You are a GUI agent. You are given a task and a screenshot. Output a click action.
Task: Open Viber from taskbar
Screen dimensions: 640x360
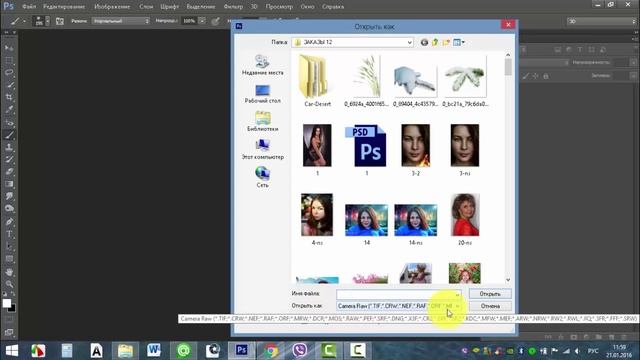point(300,351)
